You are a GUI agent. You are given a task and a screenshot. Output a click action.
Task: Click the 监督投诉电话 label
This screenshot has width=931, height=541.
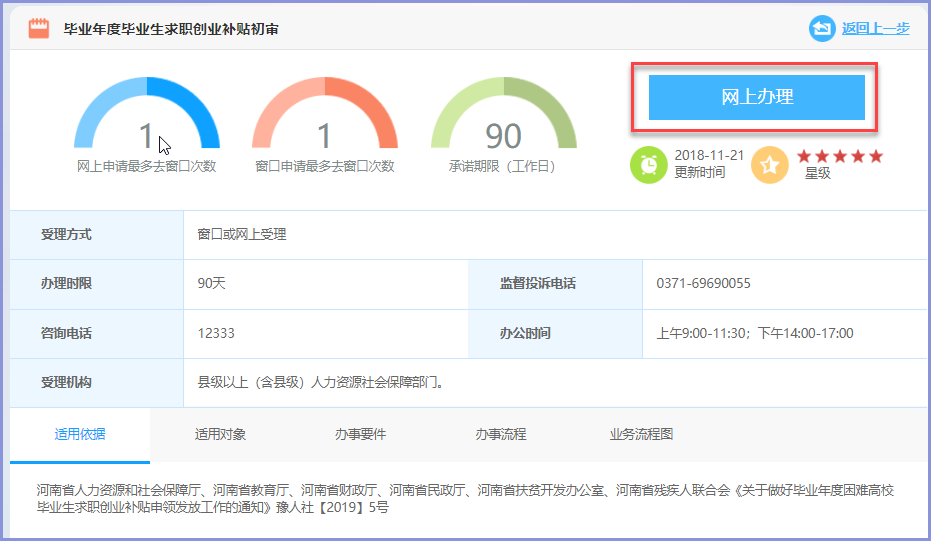pyautogui.click(x=537, y=284)
